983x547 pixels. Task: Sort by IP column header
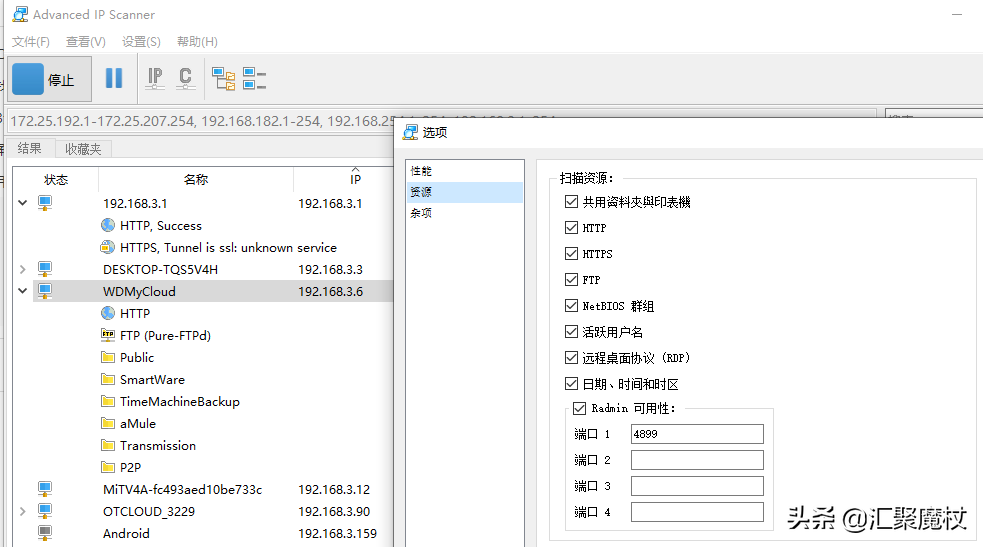[355, 180]
